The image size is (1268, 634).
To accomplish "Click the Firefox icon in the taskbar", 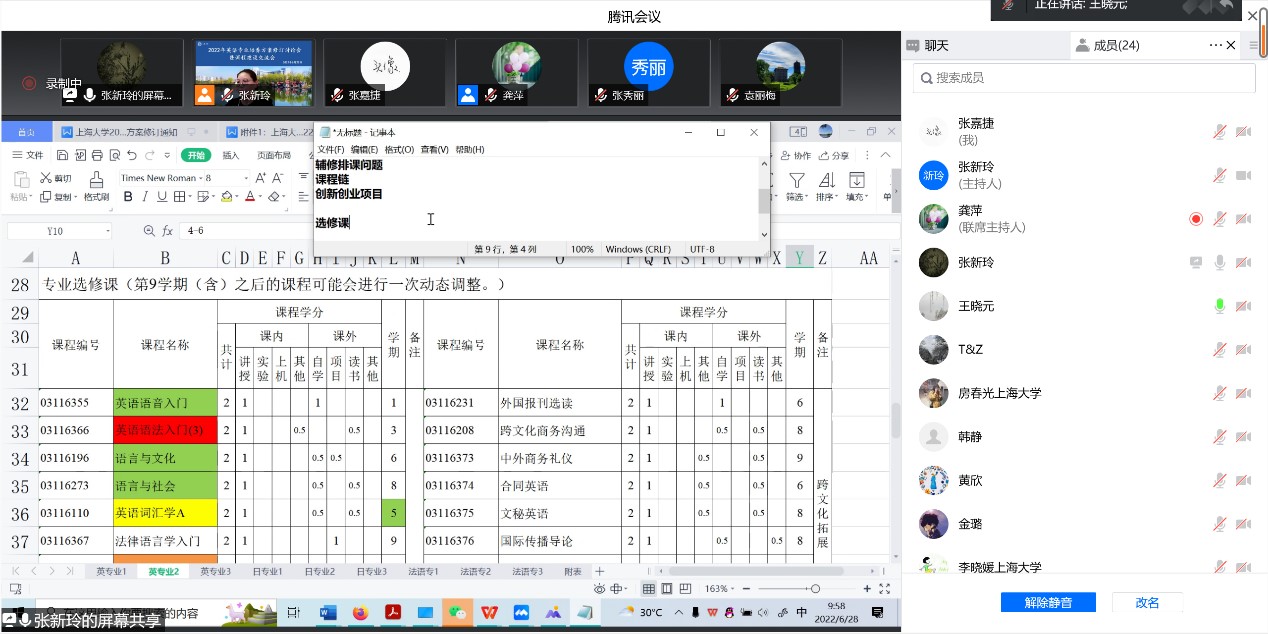I will (360, 612).
